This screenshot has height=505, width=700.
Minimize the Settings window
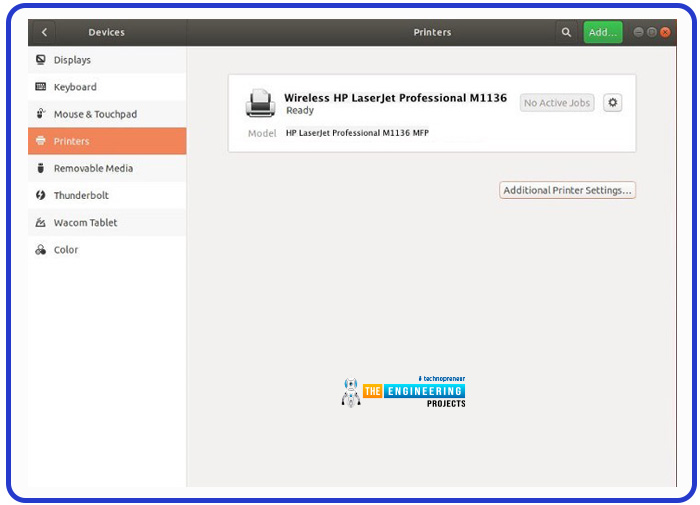pos(638,32)
